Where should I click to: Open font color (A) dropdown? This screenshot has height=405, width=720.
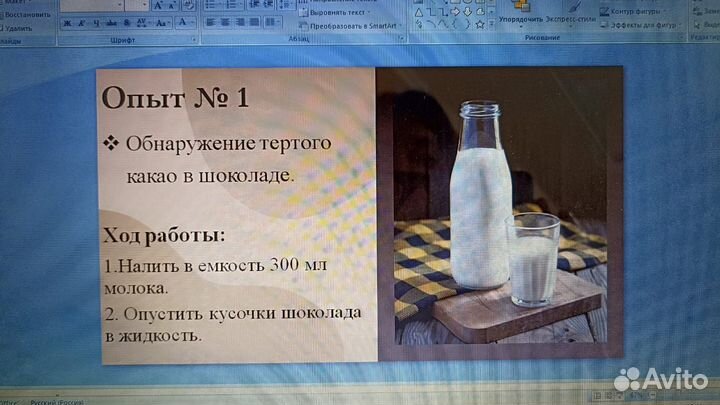(186, 22)
